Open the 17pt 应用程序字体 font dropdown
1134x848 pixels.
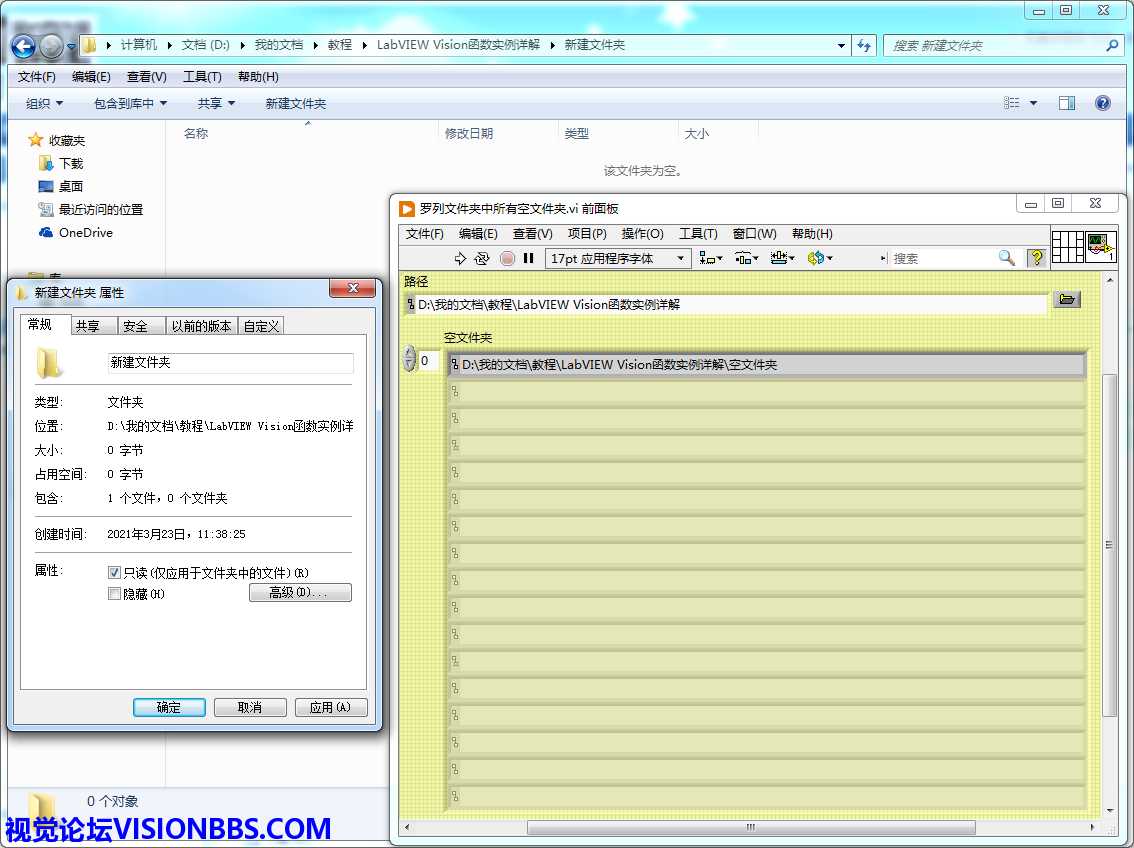[x=618, y=258]
